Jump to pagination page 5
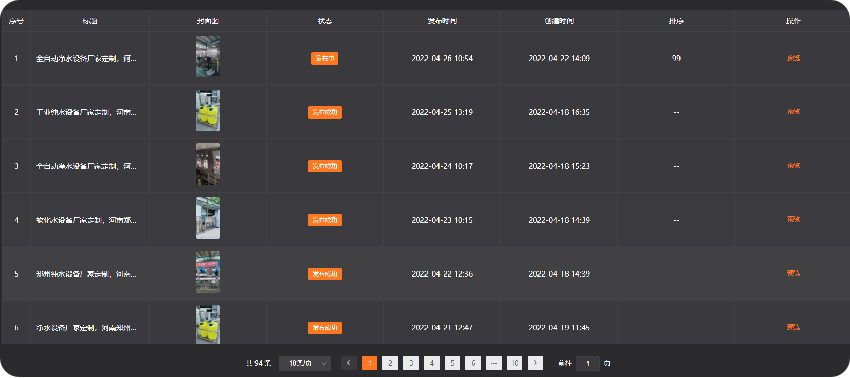Viewport: 850px width, 378px height. (x=452, y=363)
